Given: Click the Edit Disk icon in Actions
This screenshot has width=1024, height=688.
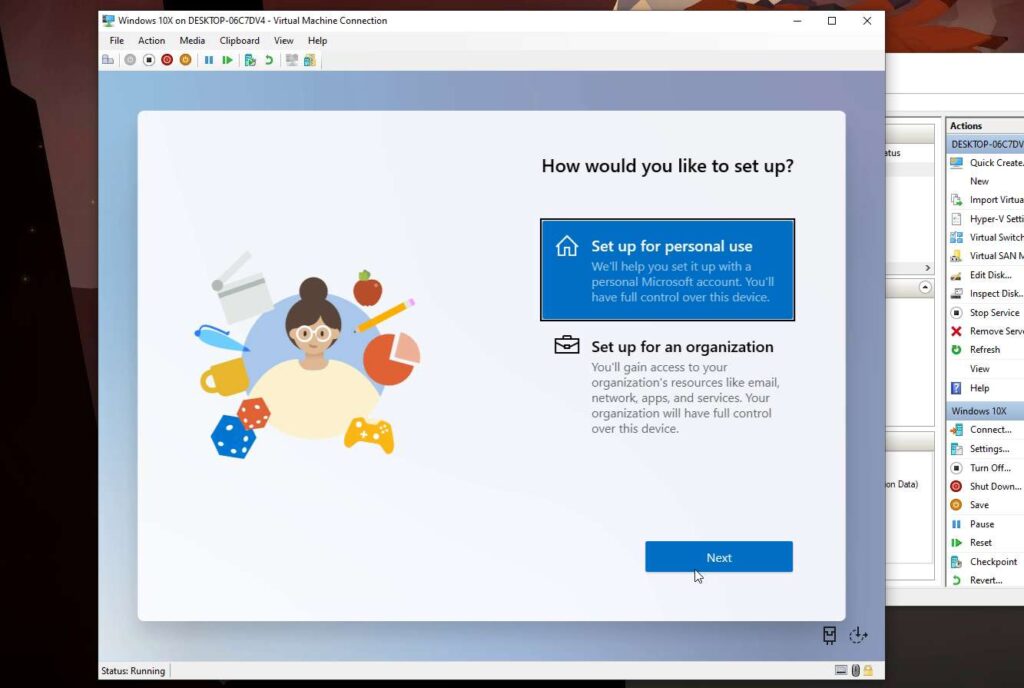Looking at the screenshot, I should (x=956, y=275).
